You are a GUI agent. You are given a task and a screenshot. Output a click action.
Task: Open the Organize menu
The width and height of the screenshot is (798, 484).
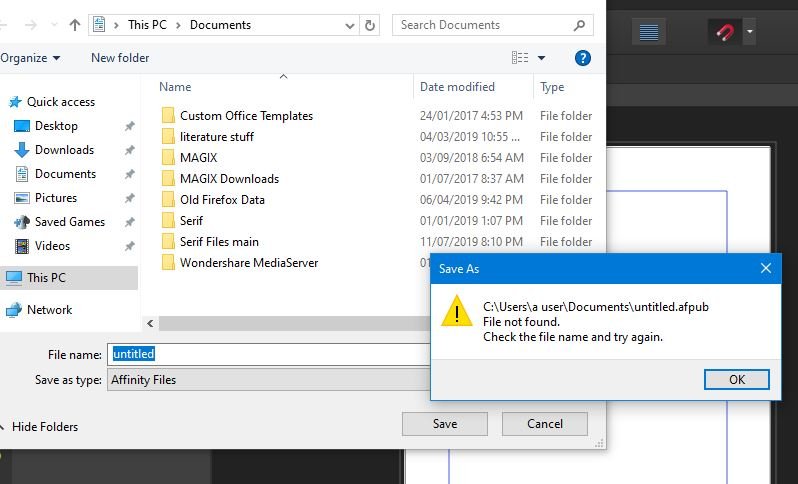click(x=30, y=58)
